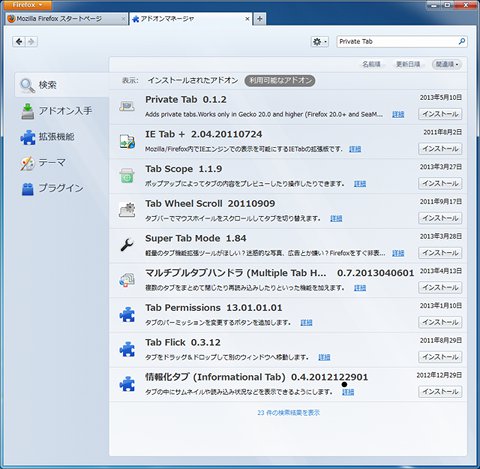This screenshot has height=469, width=480.
Task: Go forward with the right arrow
Action: click(31, 42)
